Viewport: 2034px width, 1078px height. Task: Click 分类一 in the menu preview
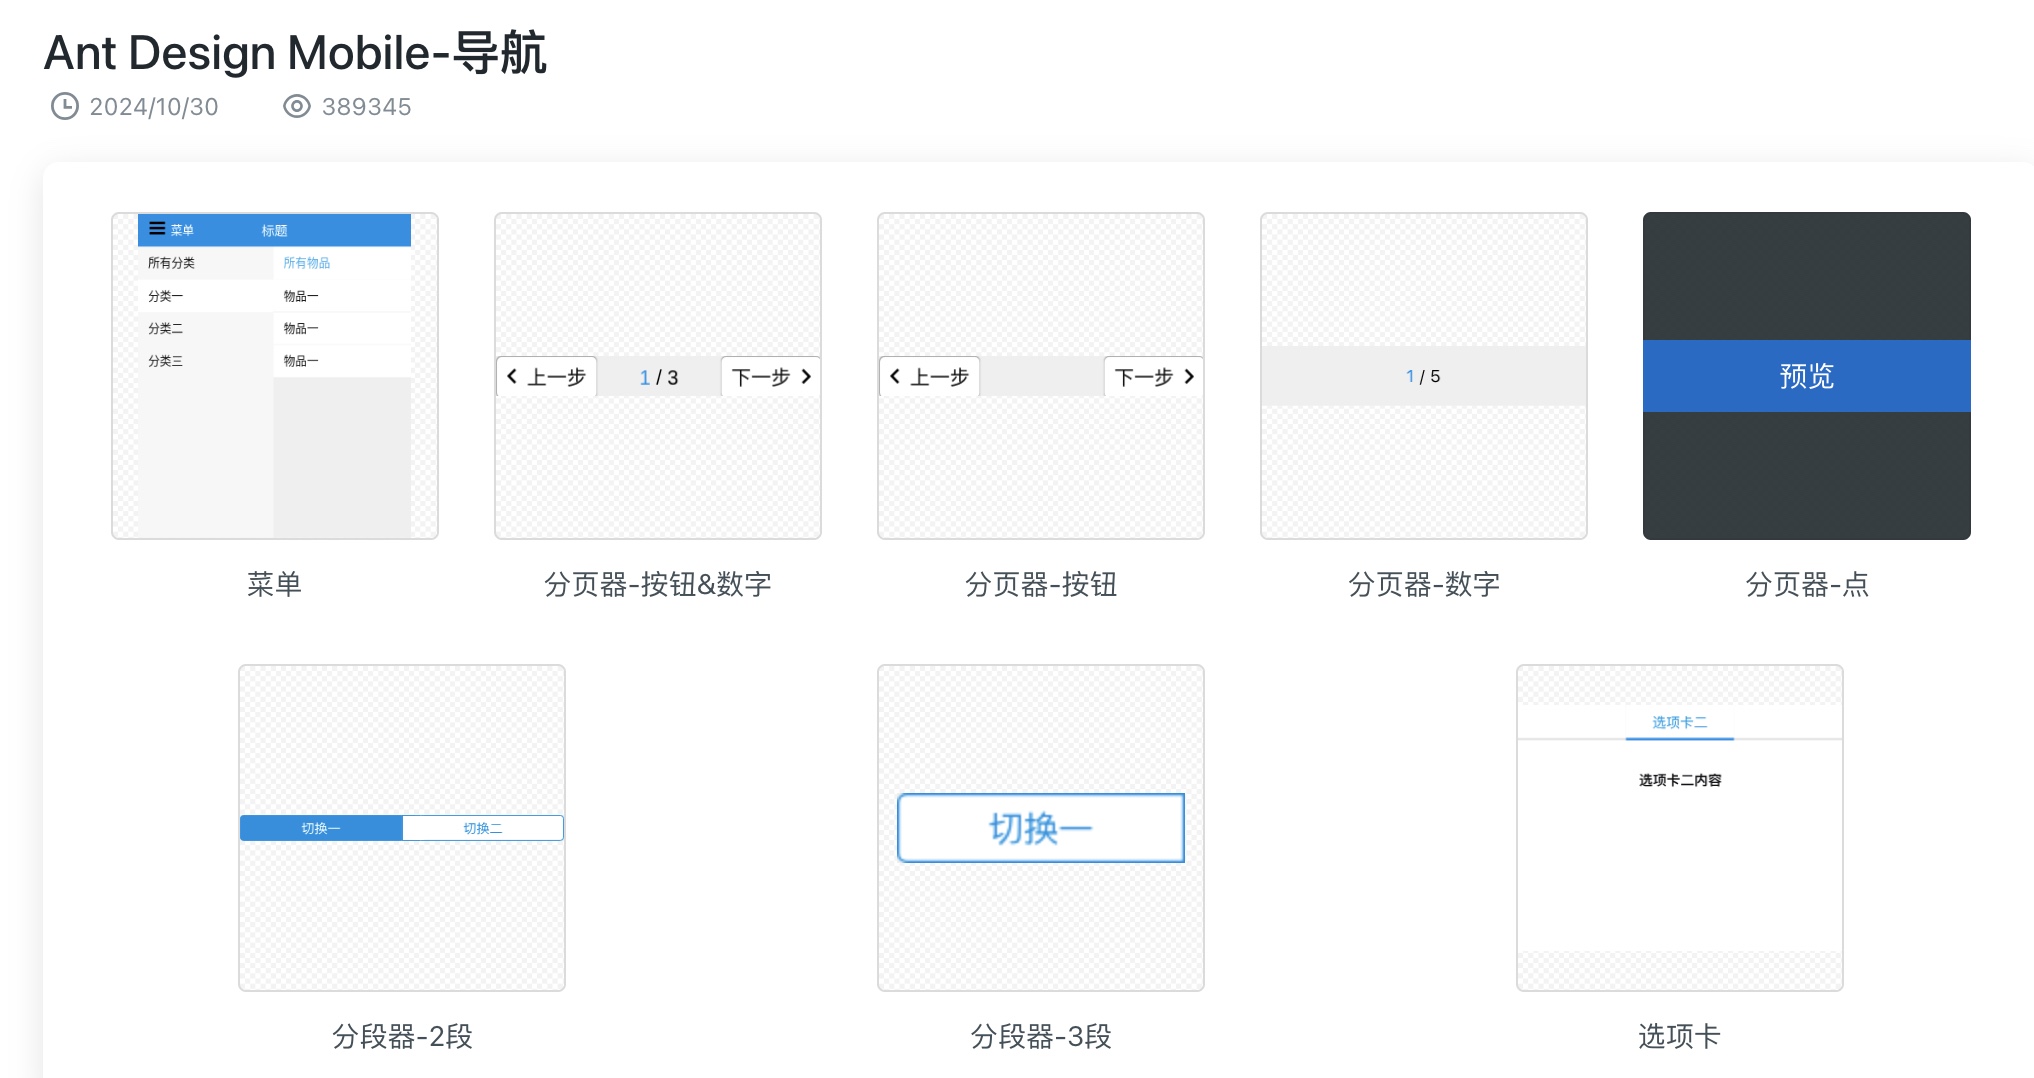[x=165, y=296]
